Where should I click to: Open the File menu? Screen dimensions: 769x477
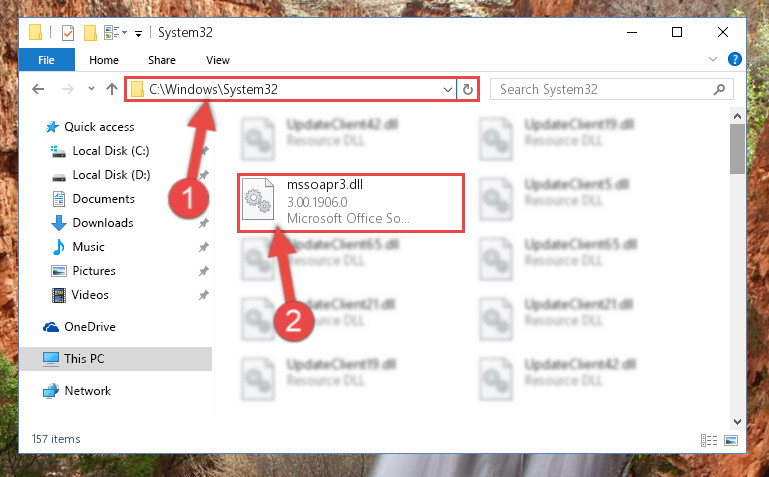pos(47,60)
